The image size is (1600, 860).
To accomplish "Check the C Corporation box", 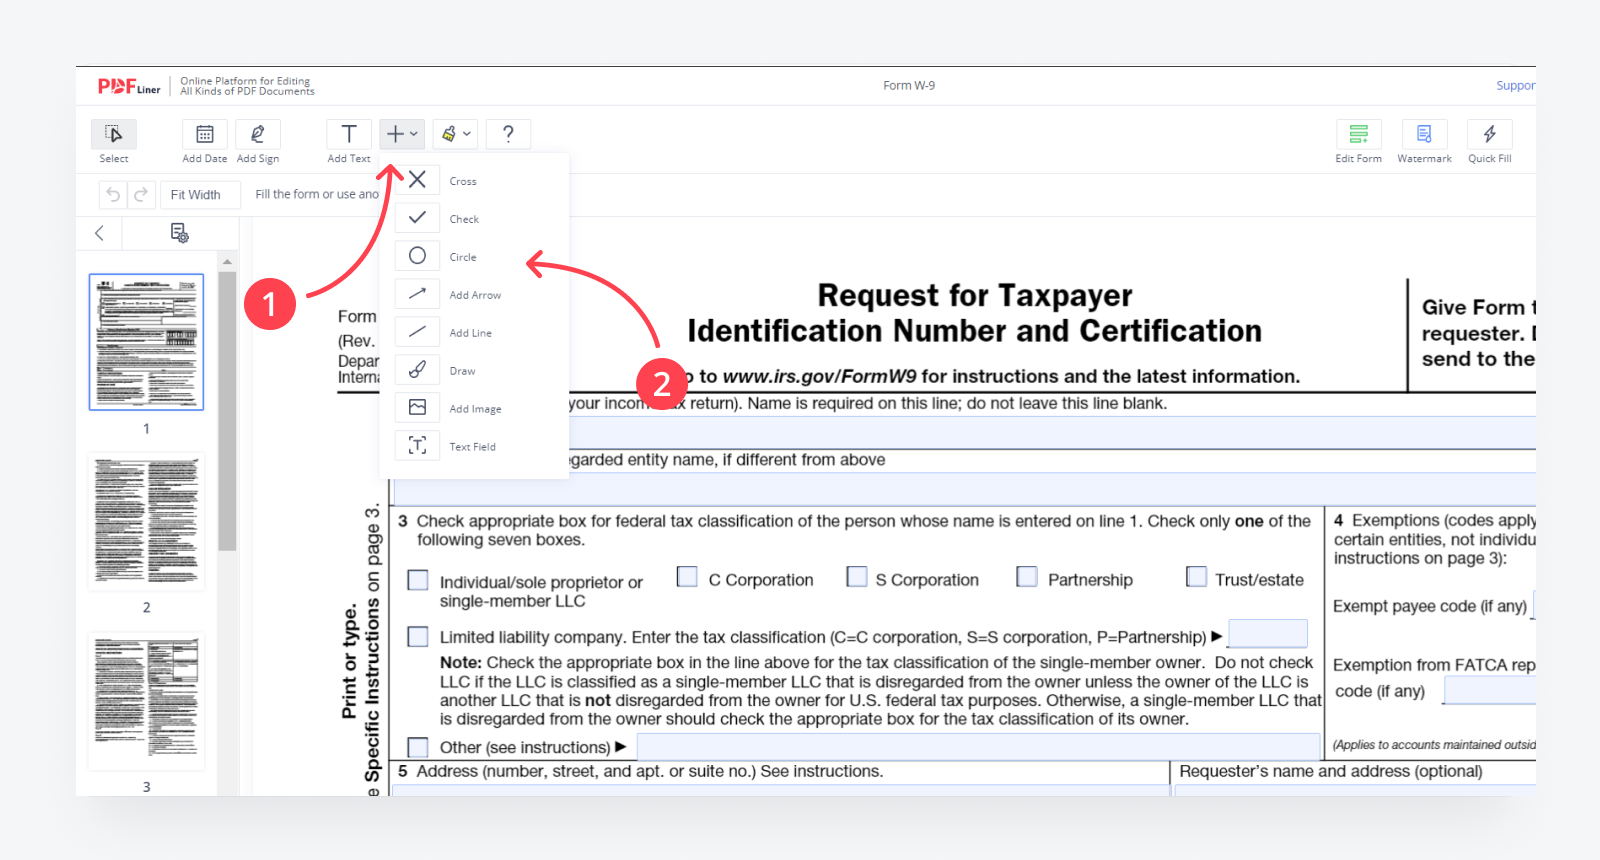I will (687, 577).
